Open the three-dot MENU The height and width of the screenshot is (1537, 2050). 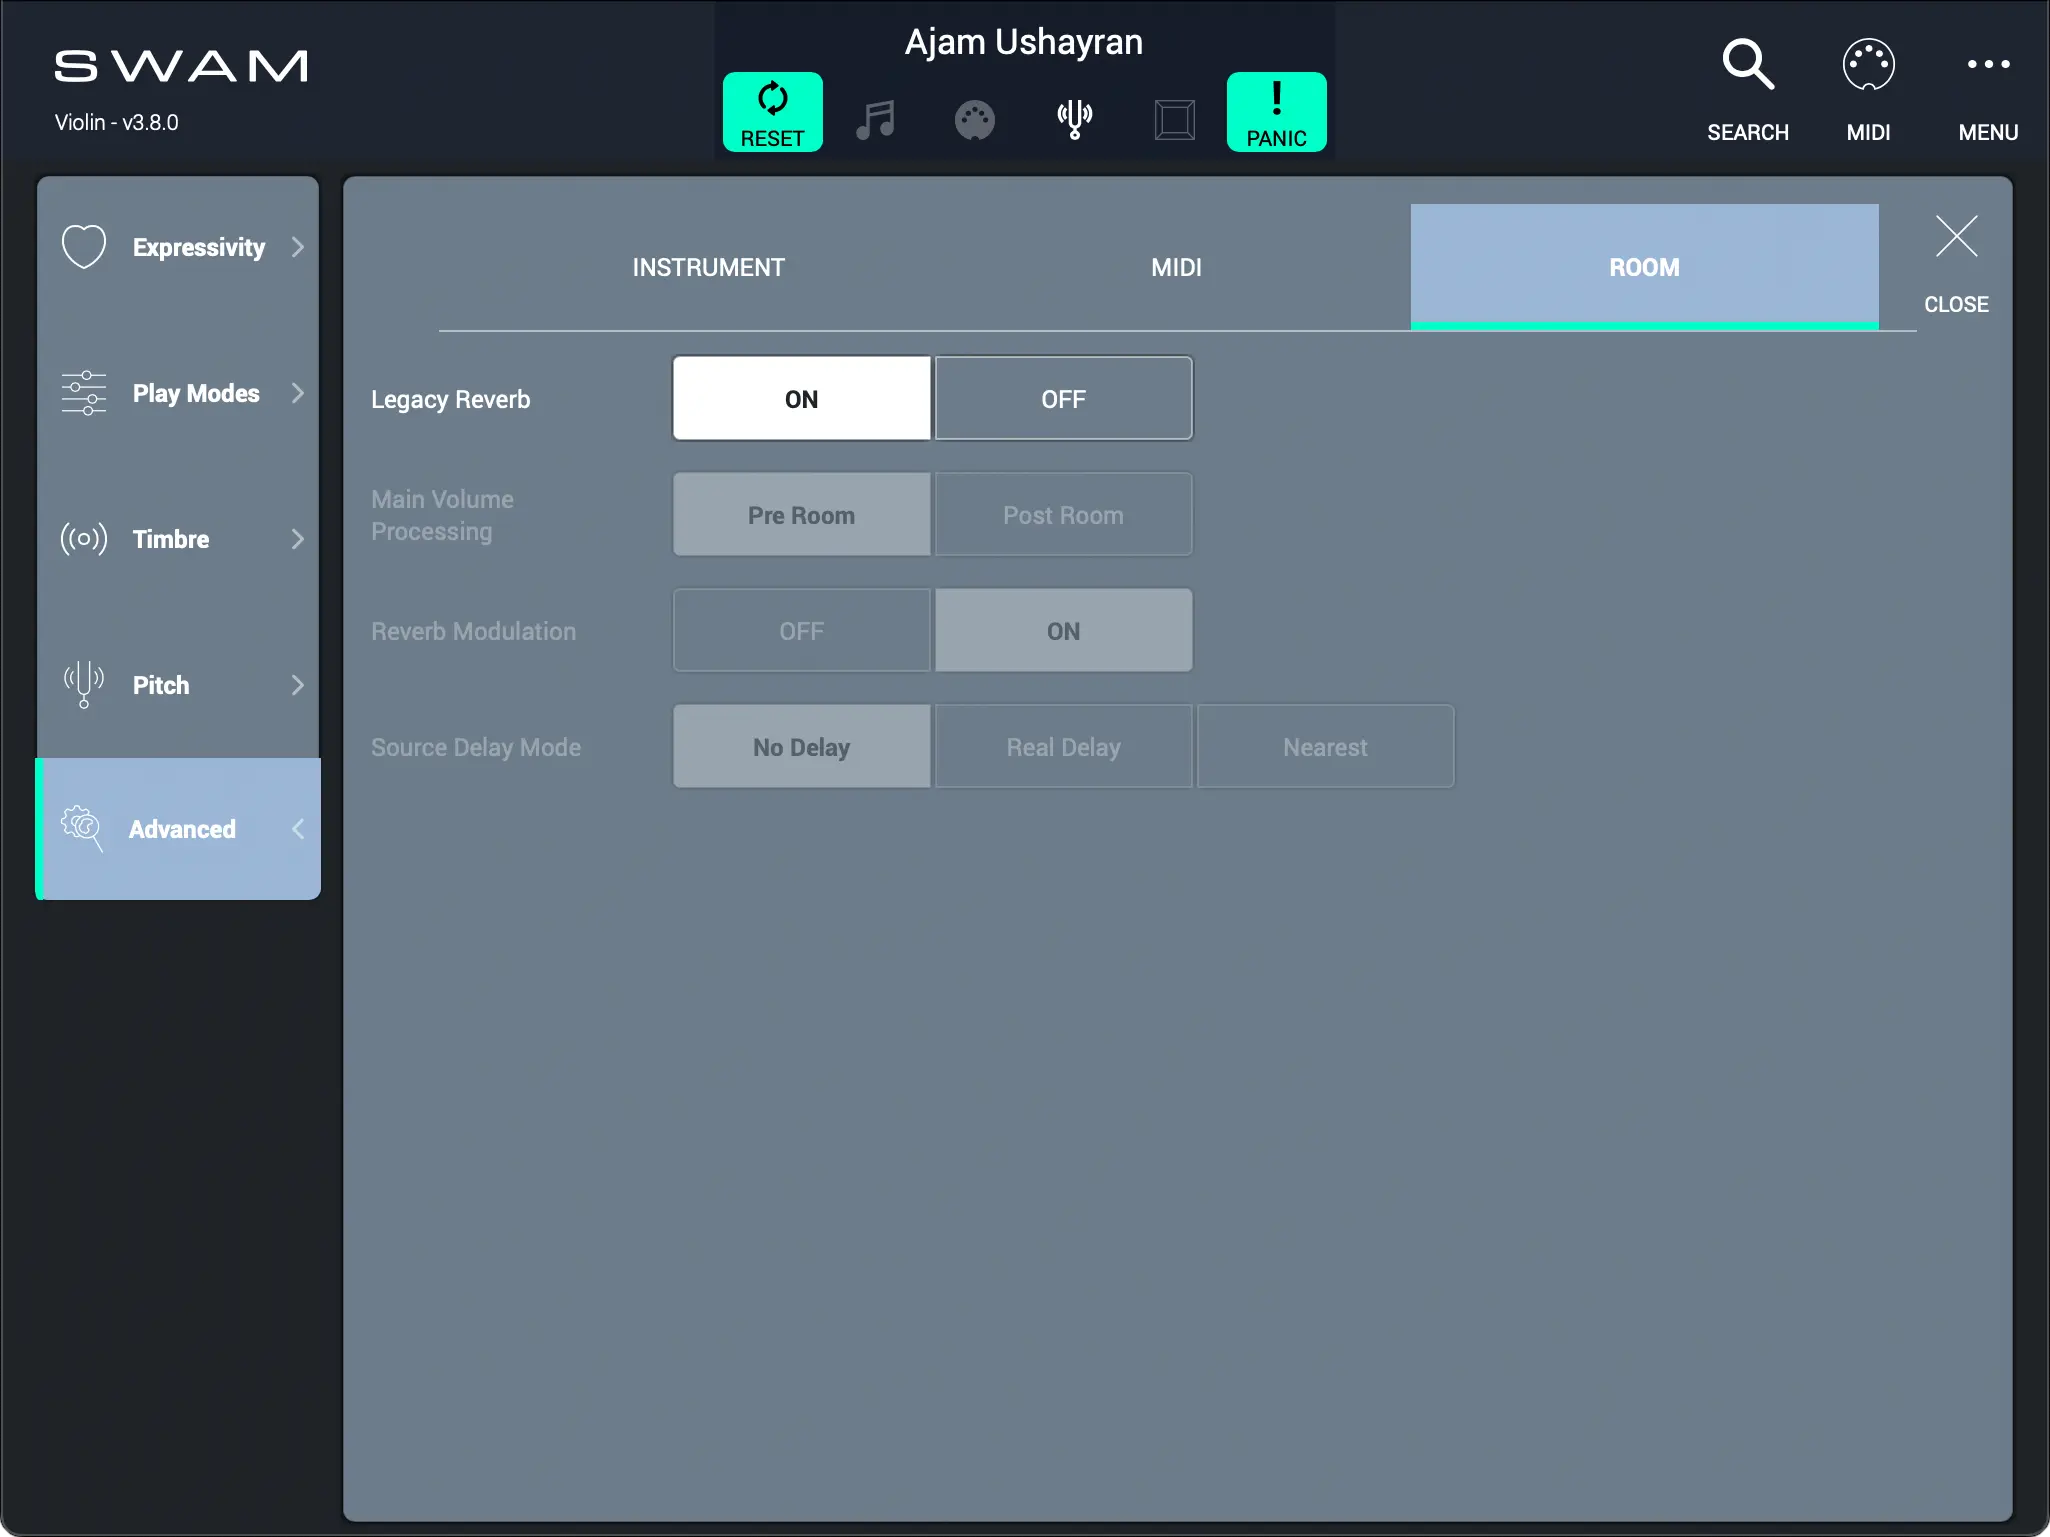(x=1987, y=66)
